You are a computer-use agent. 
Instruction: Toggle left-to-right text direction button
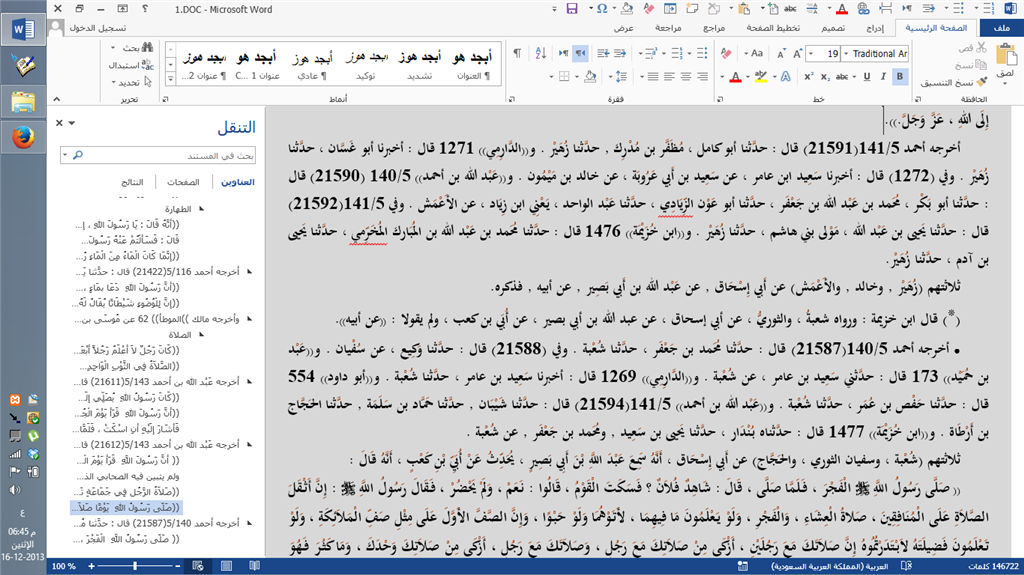564,53
